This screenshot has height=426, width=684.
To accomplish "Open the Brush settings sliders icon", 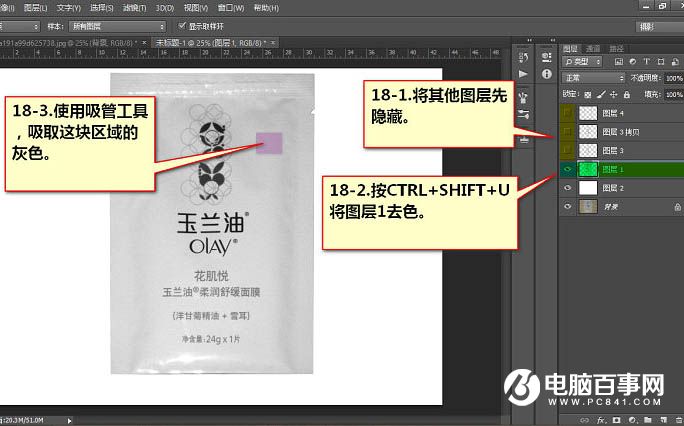I will pyautogui.click(x=523, y=114).
